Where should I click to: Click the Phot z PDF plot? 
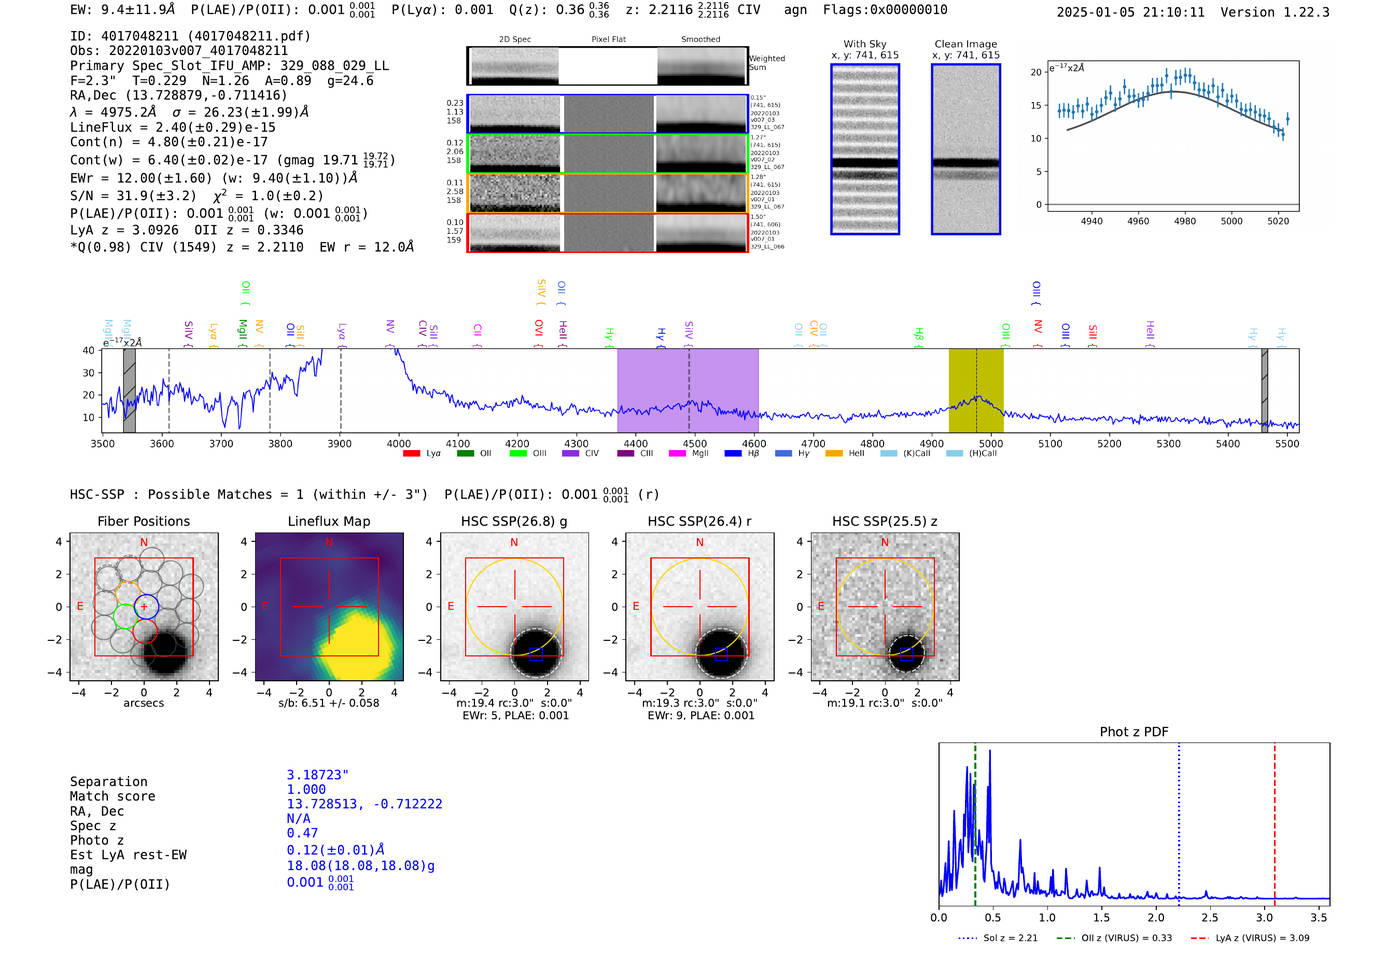[x=1134, y=825]
